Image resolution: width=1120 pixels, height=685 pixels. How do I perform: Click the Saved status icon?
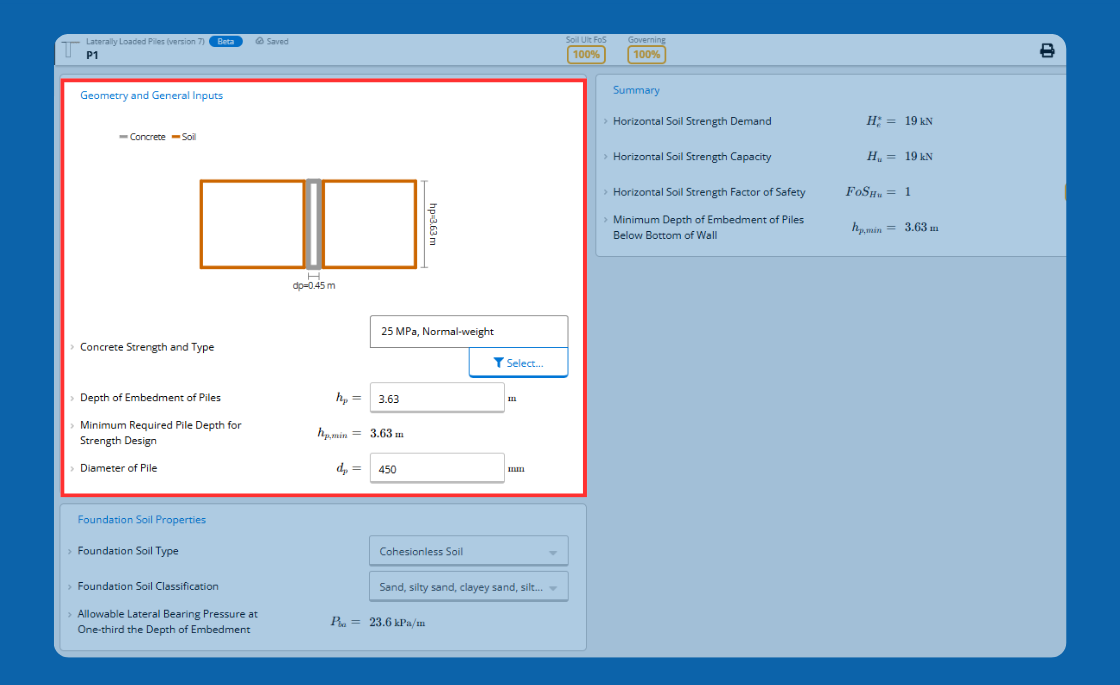(x=259, y=41)
